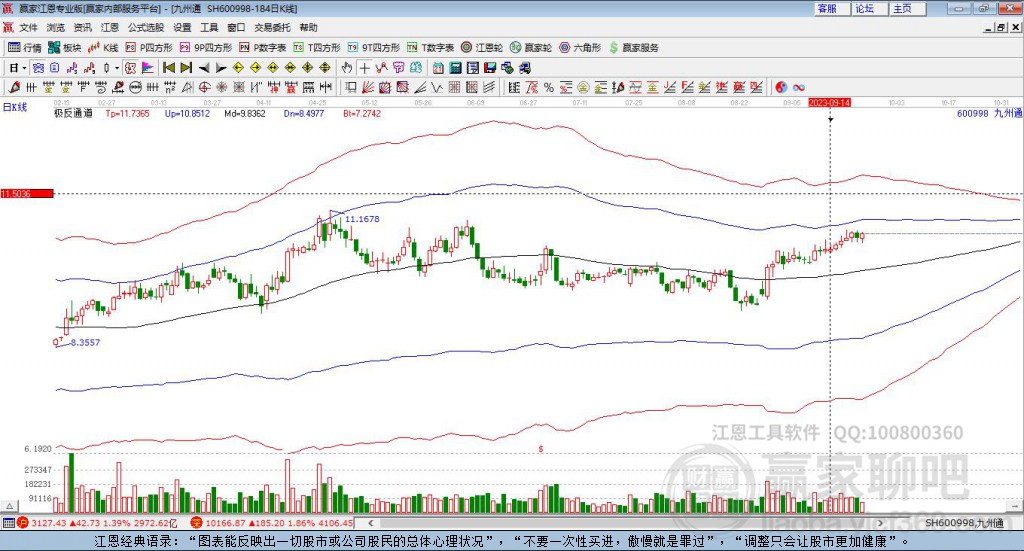Open the 江恩 menu

tap(110, 27)
